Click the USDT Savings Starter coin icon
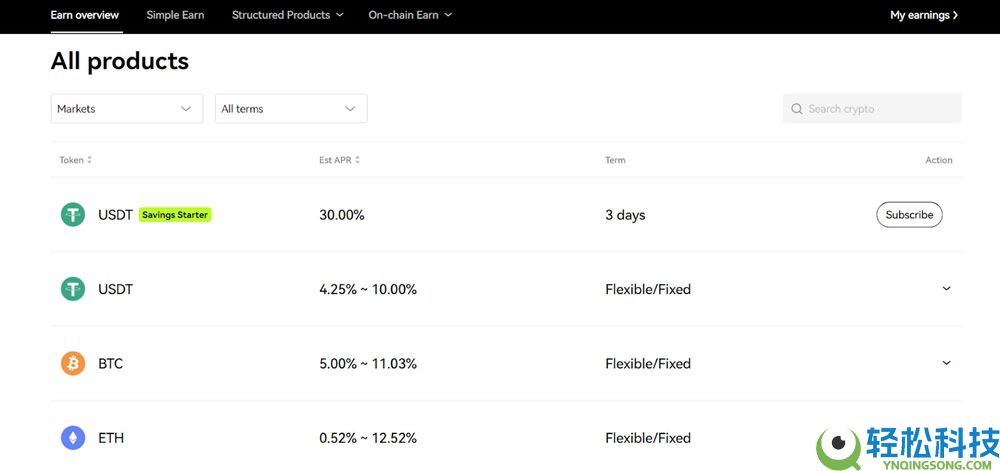 (73, 215)
